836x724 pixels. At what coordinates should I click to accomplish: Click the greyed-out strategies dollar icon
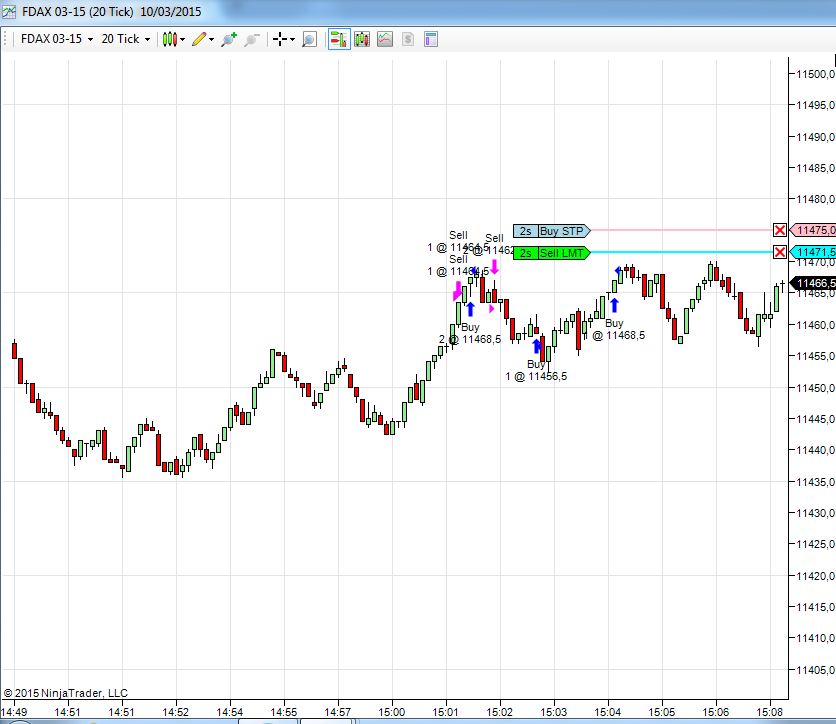click(407, 39)
